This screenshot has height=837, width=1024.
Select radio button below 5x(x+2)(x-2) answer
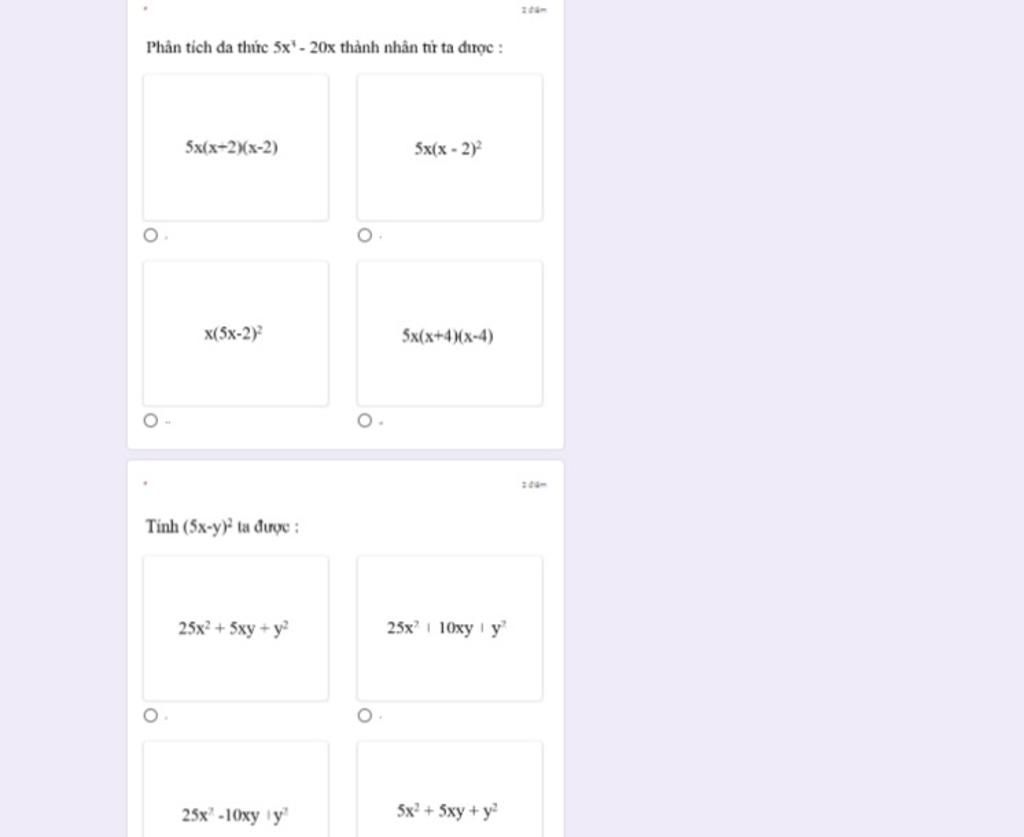[x=150, y=235]
